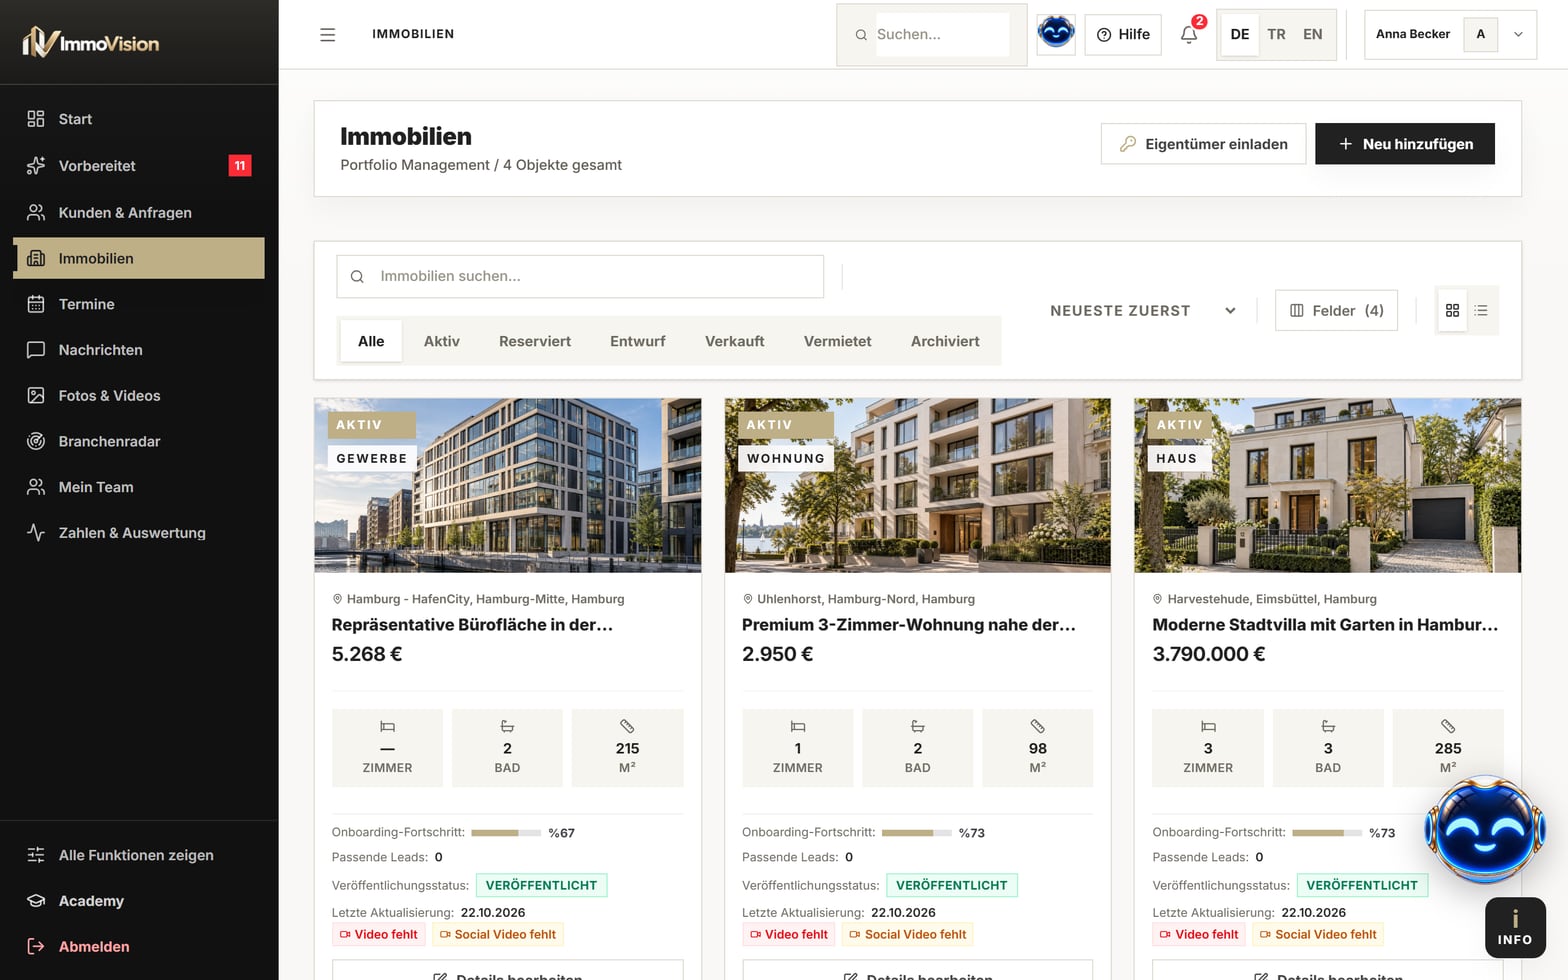The width and height of the screenshot is (1568, 980).
Task: Open Branchenradar page
Action: pyautogui.click(x=139, y=441)
